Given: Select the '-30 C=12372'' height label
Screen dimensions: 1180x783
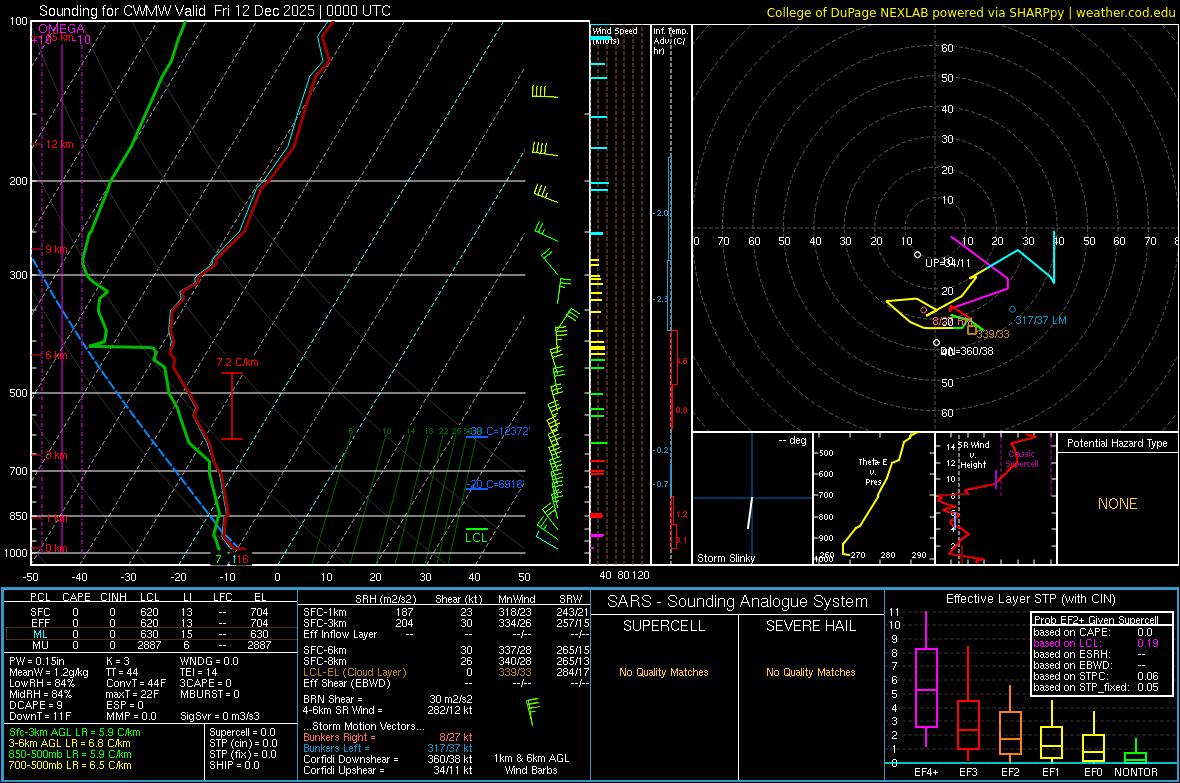Looking at the screenshot, I should (x=497, y=431).
